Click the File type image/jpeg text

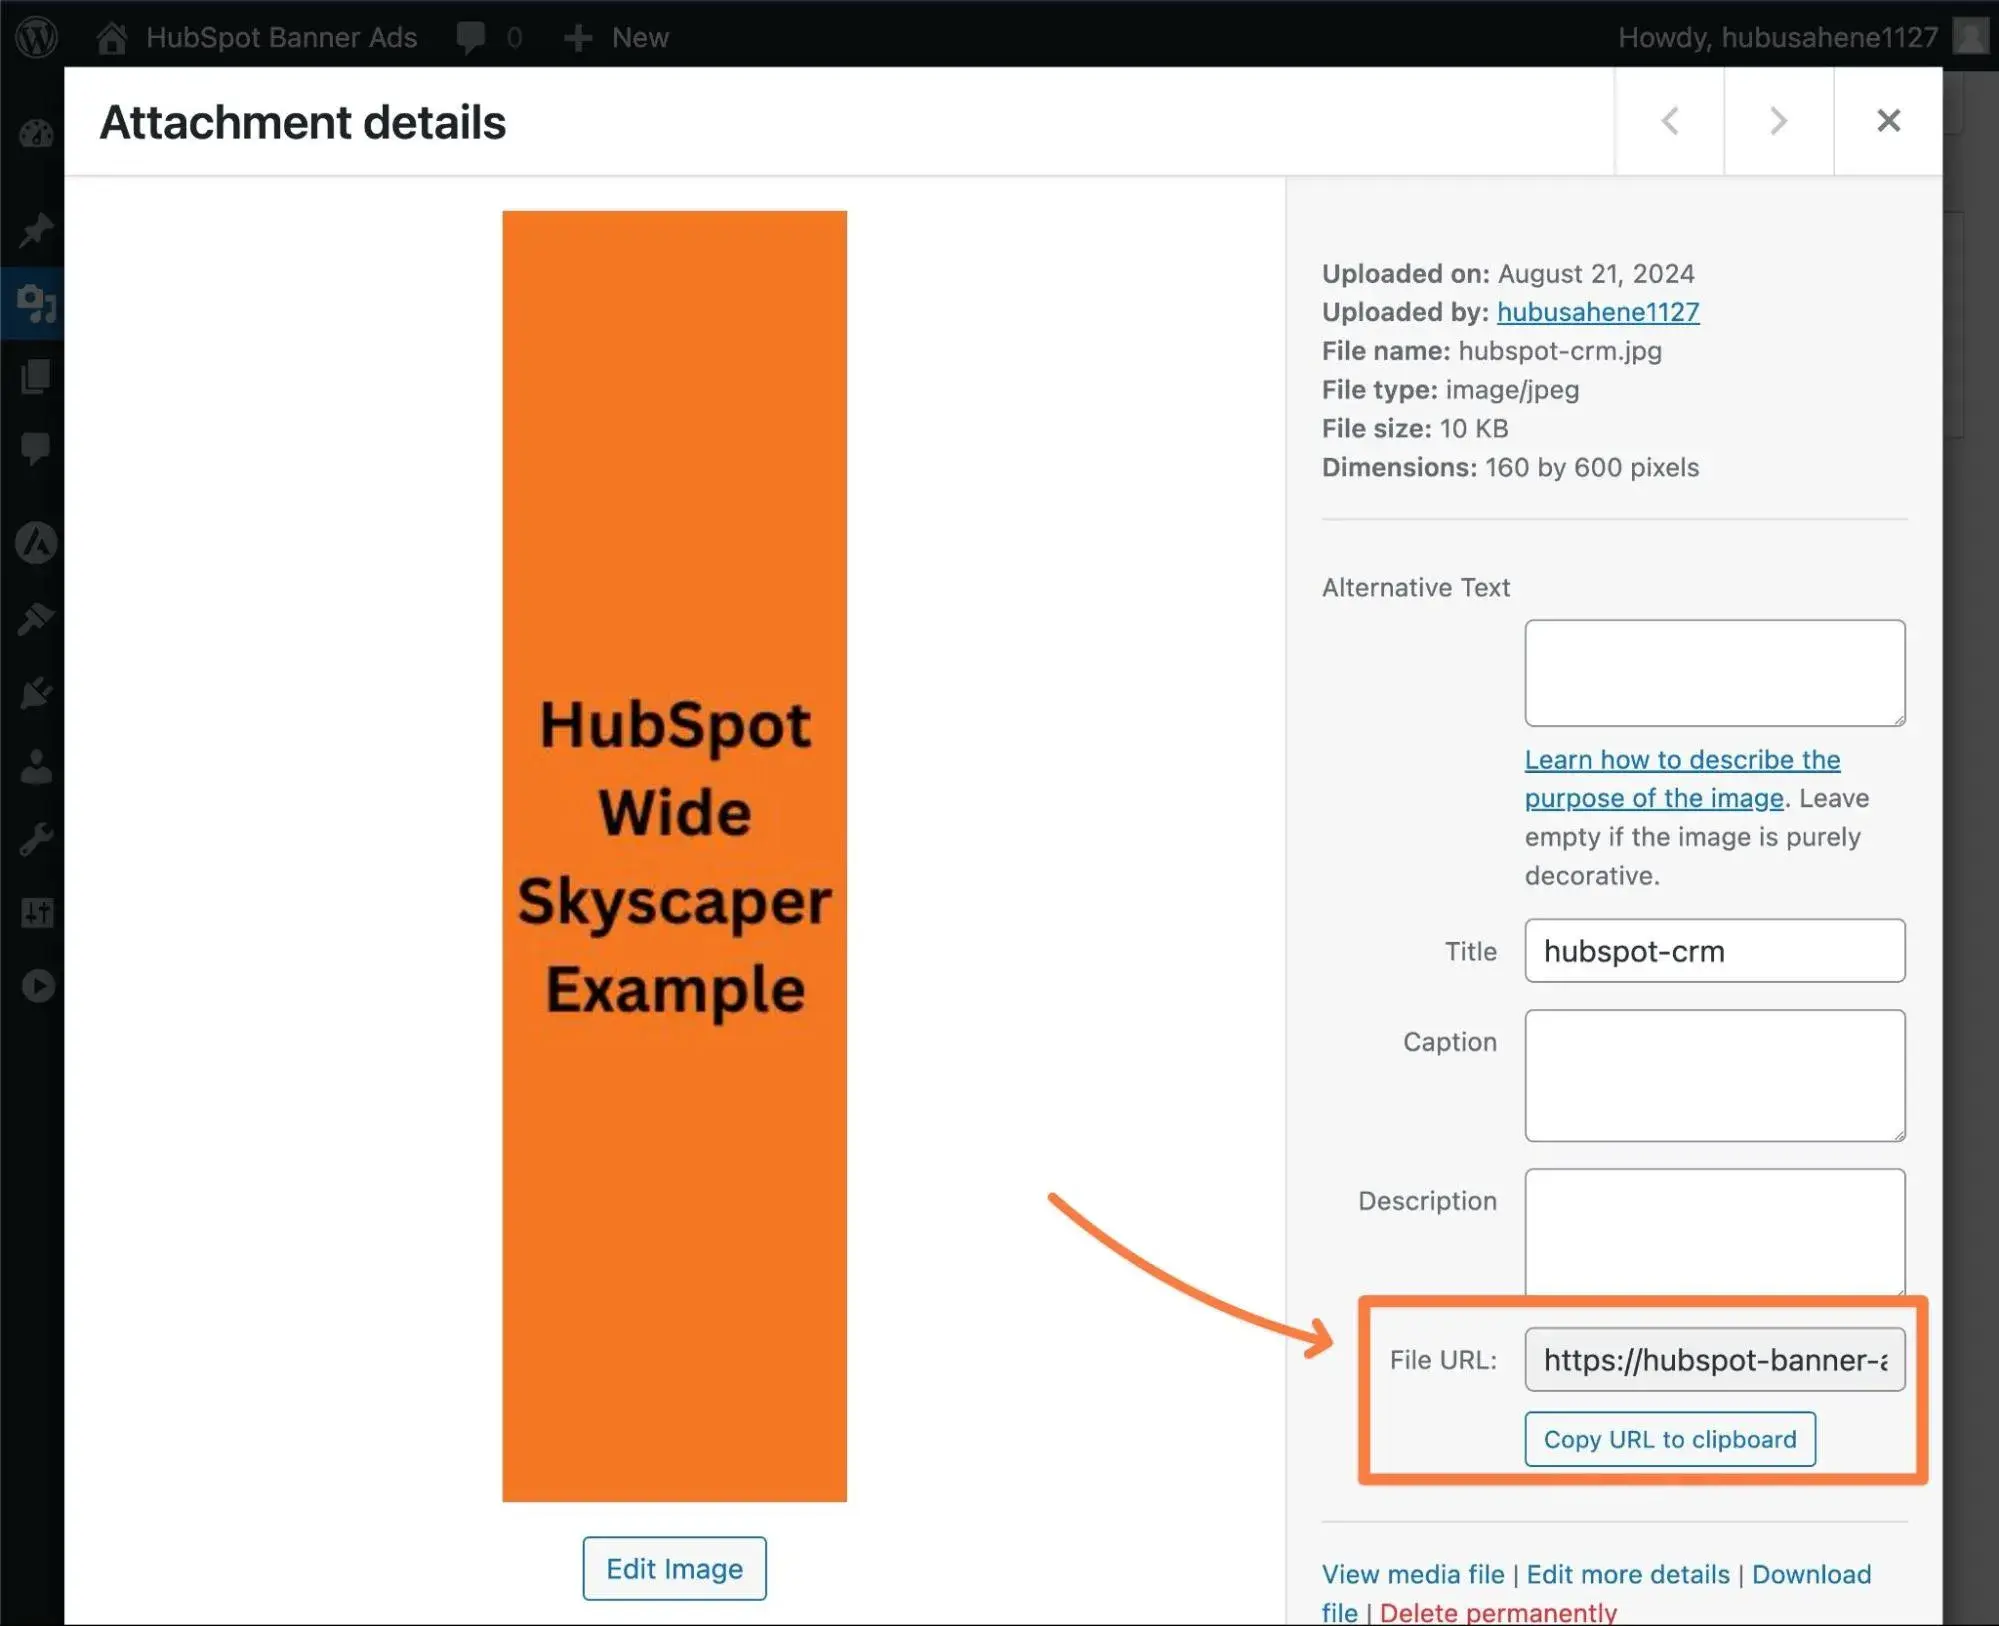pyautogui.click(x=1451, y=390)
